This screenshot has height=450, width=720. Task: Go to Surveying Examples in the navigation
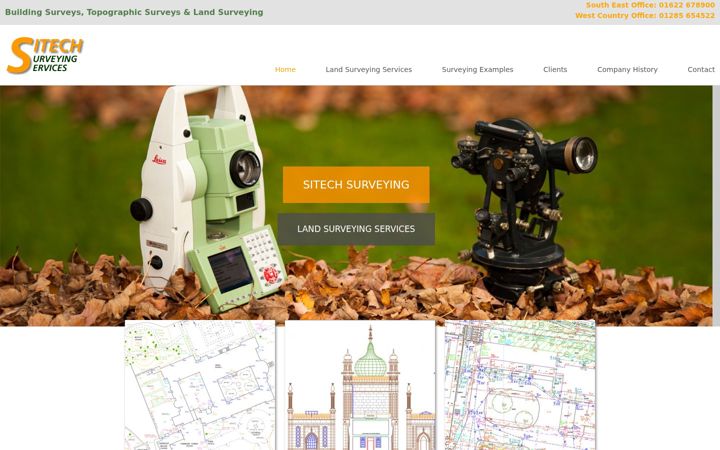point(478,69)
